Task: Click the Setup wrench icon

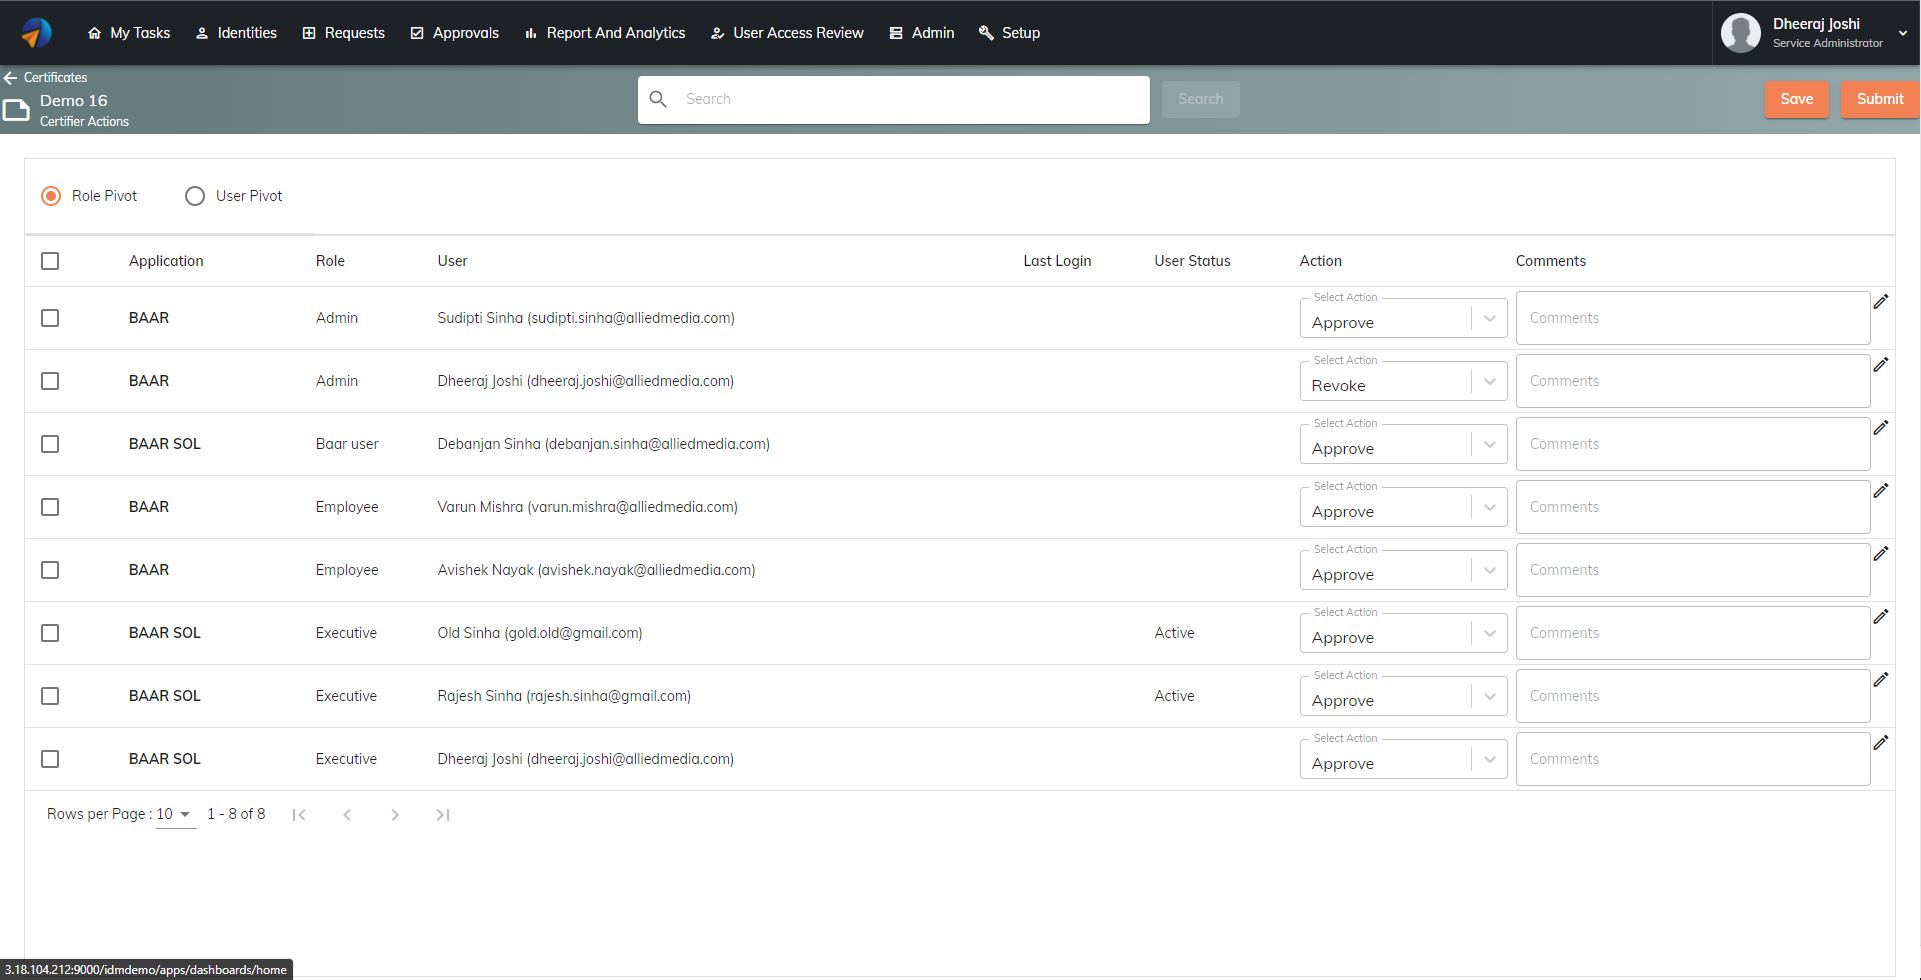Action: (x=986, y=32)
